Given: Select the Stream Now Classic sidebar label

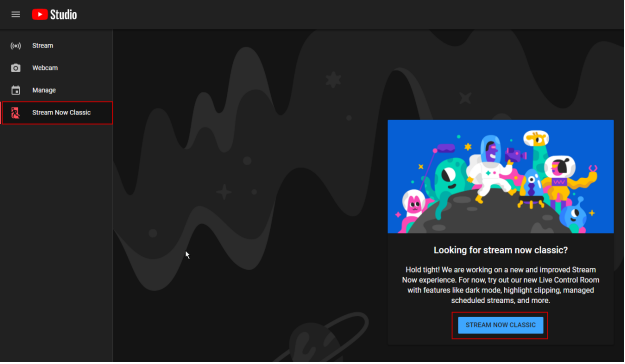Looking at the screenshot, I should pyautogui.click(x=61, y=113).
